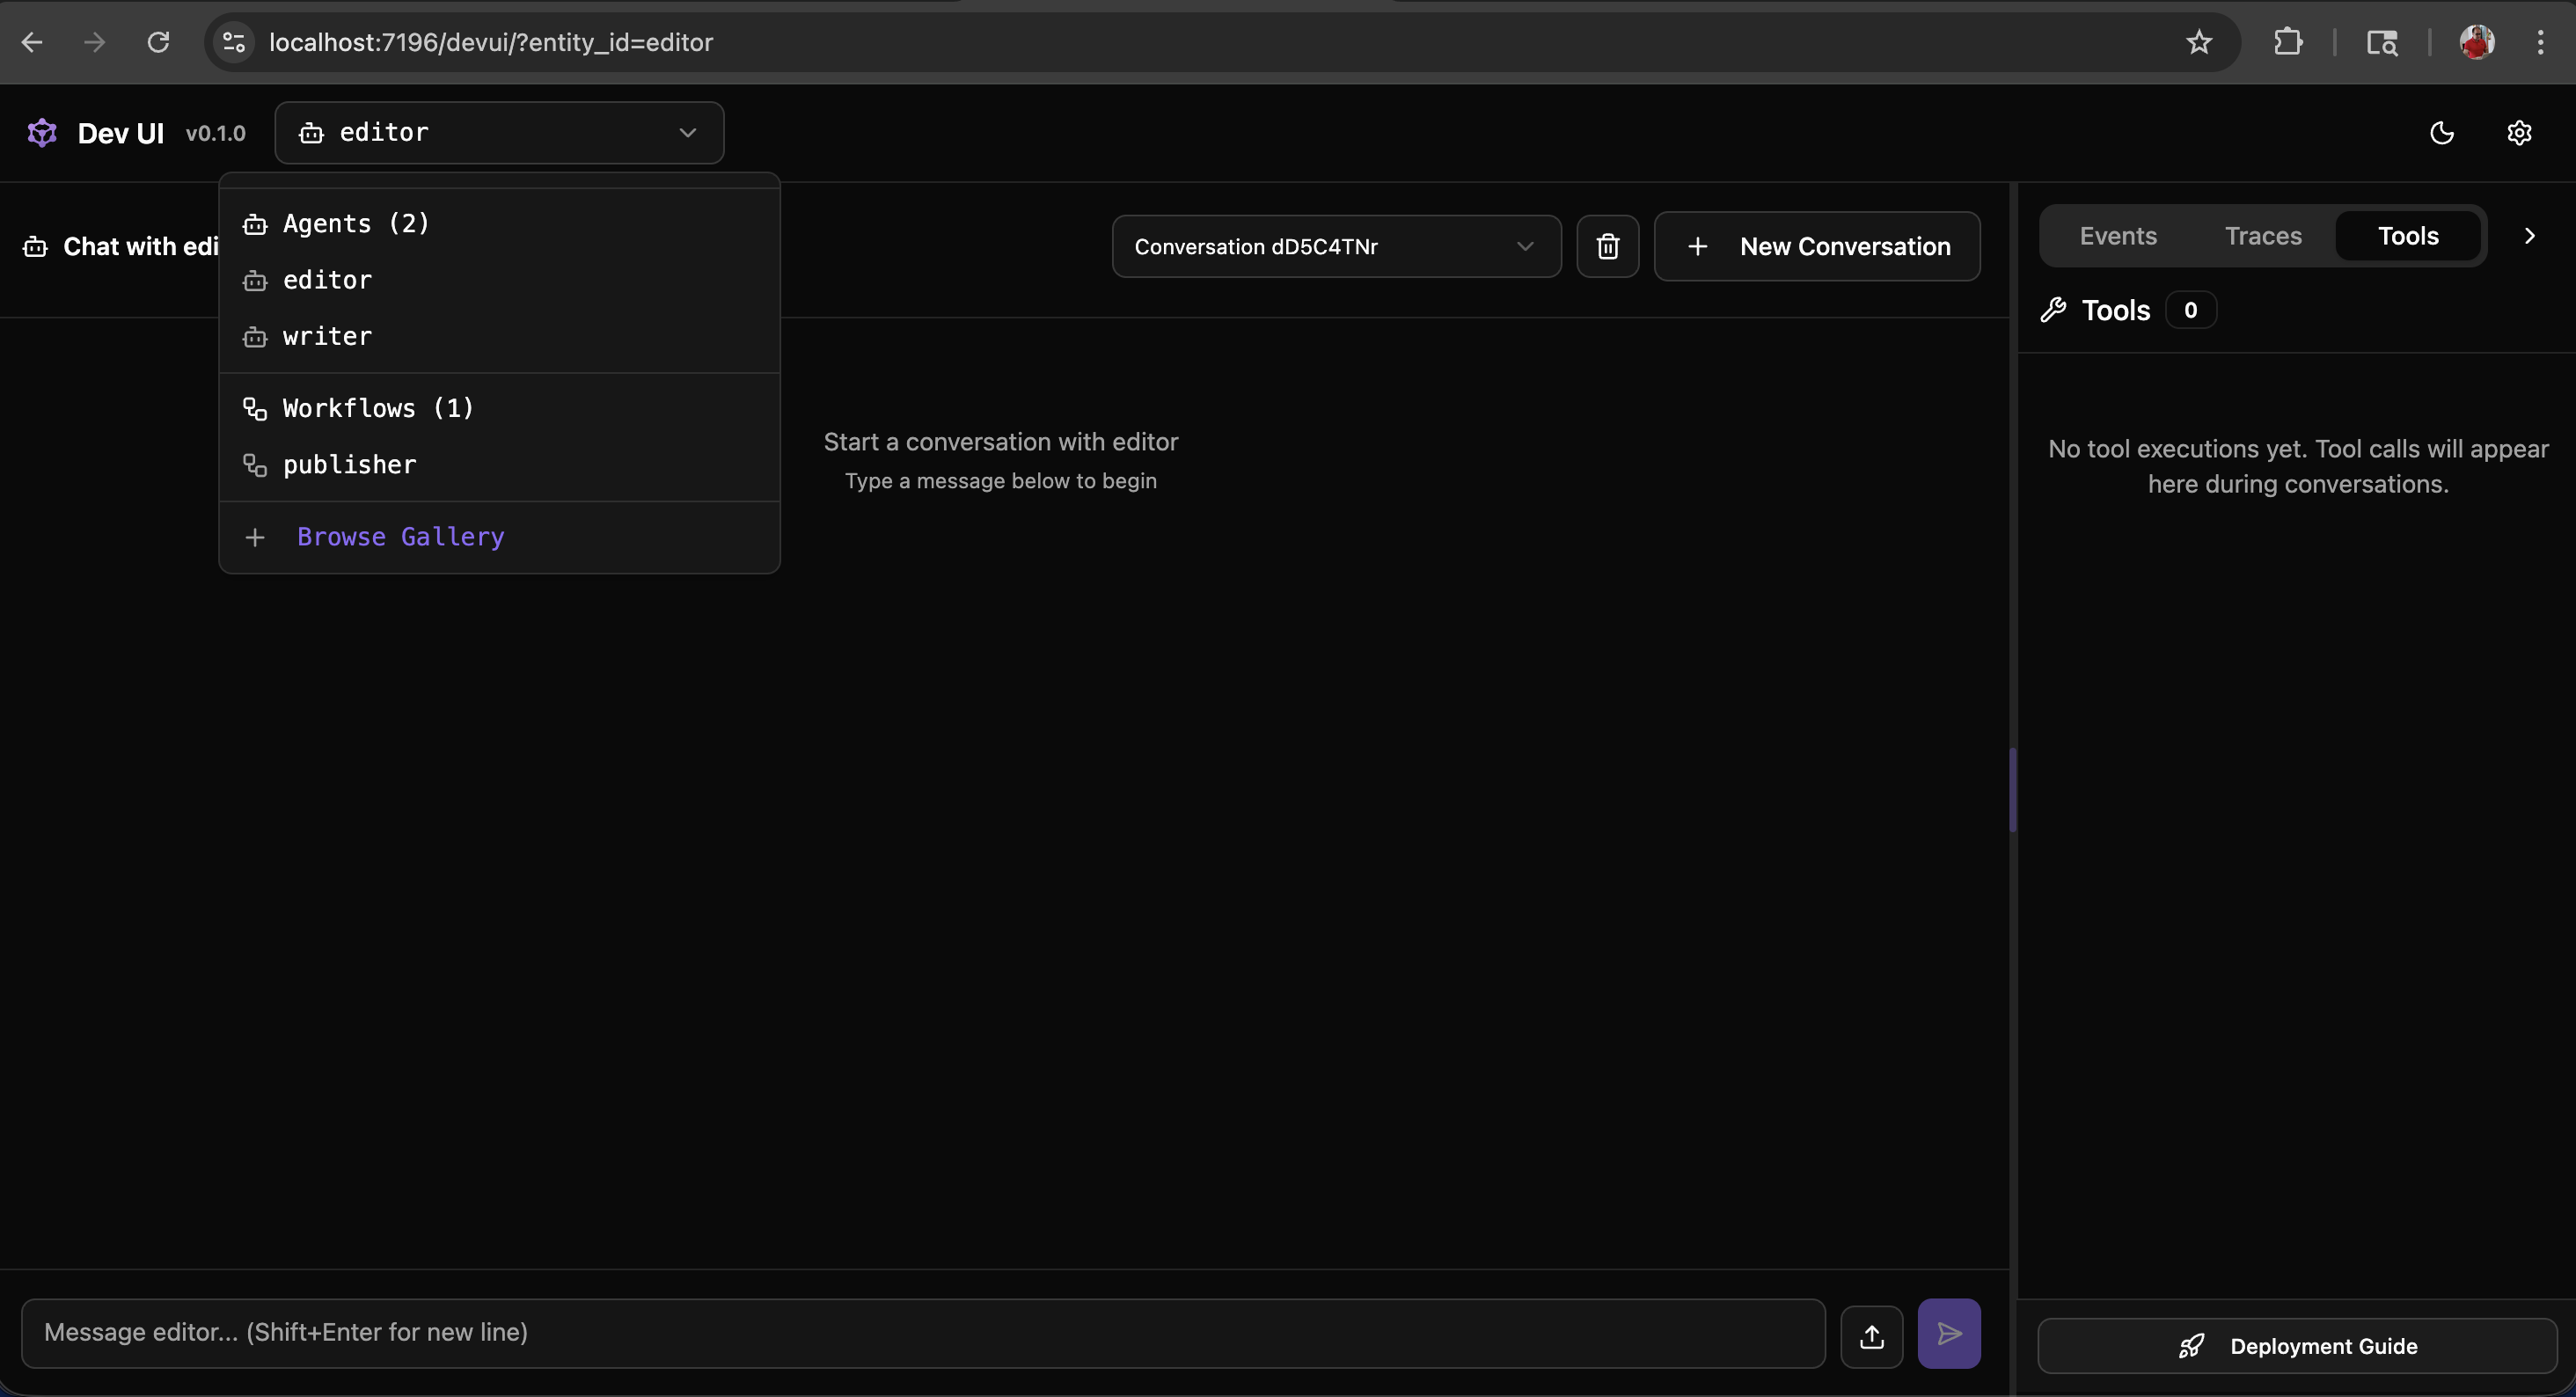Click the upload file icon

(1871, 1334)
